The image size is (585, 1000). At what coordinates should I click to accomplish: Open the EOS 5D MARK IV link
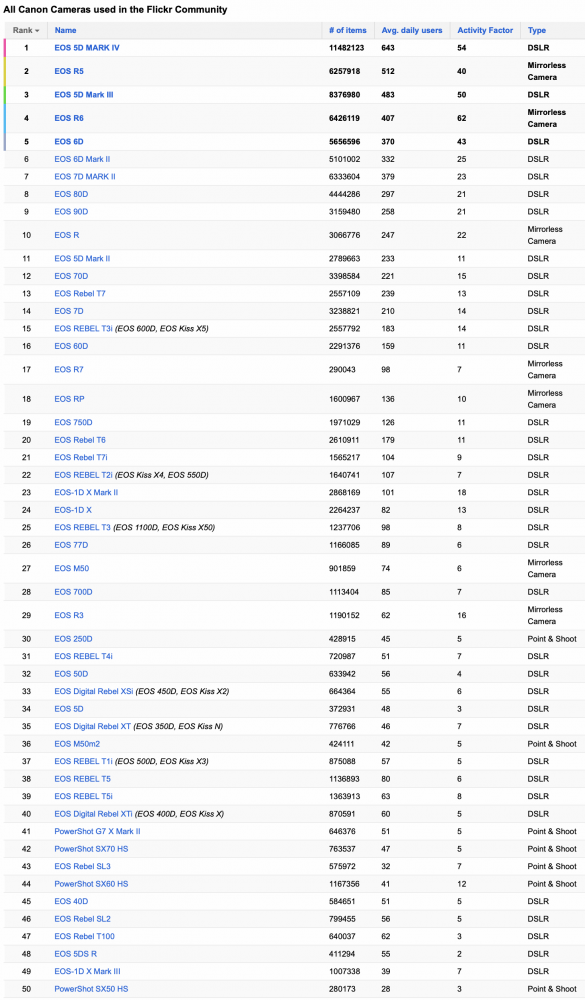point(87,48)
